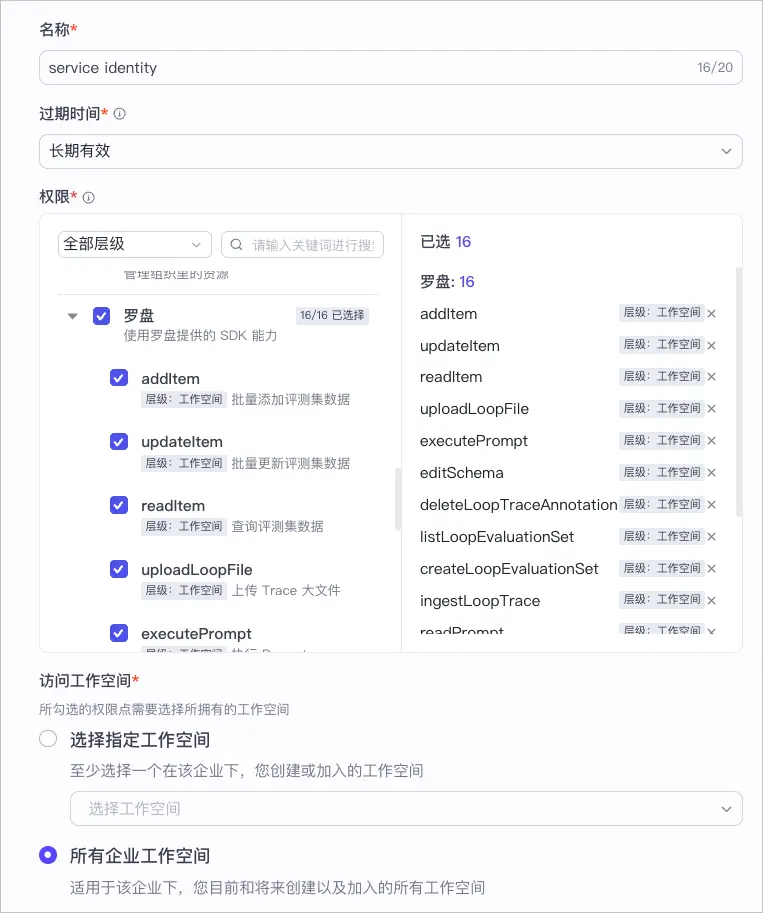
Task: Remove listLoopEvaluationSet from selected list
Action: 711,536
